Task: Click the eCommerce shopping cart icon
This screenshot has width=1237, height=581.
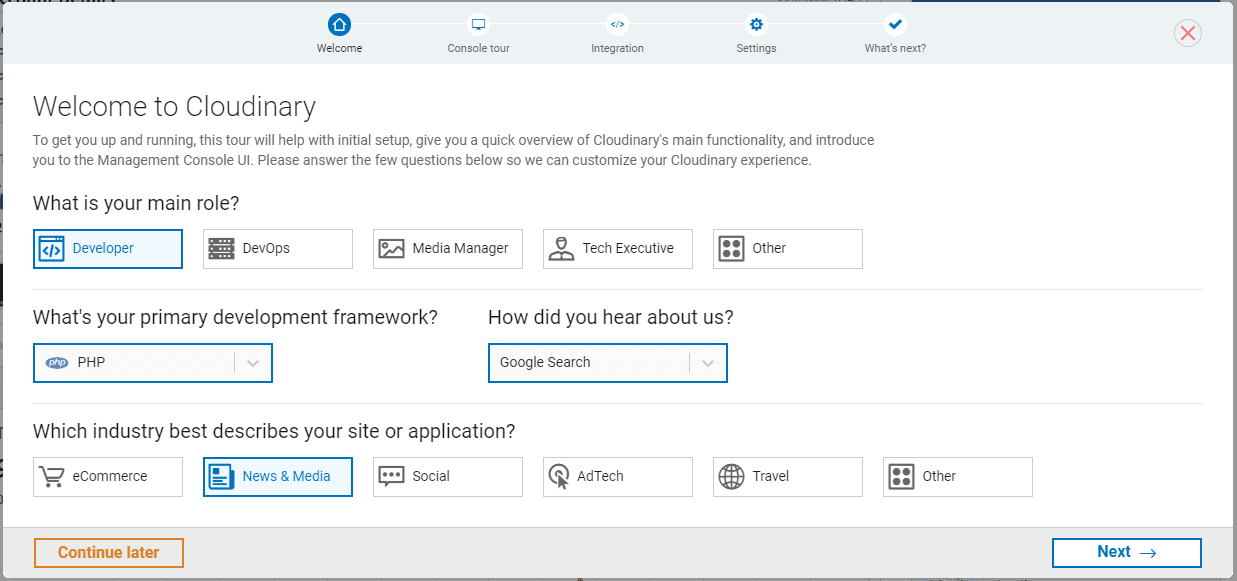Action: coord(51,477)
